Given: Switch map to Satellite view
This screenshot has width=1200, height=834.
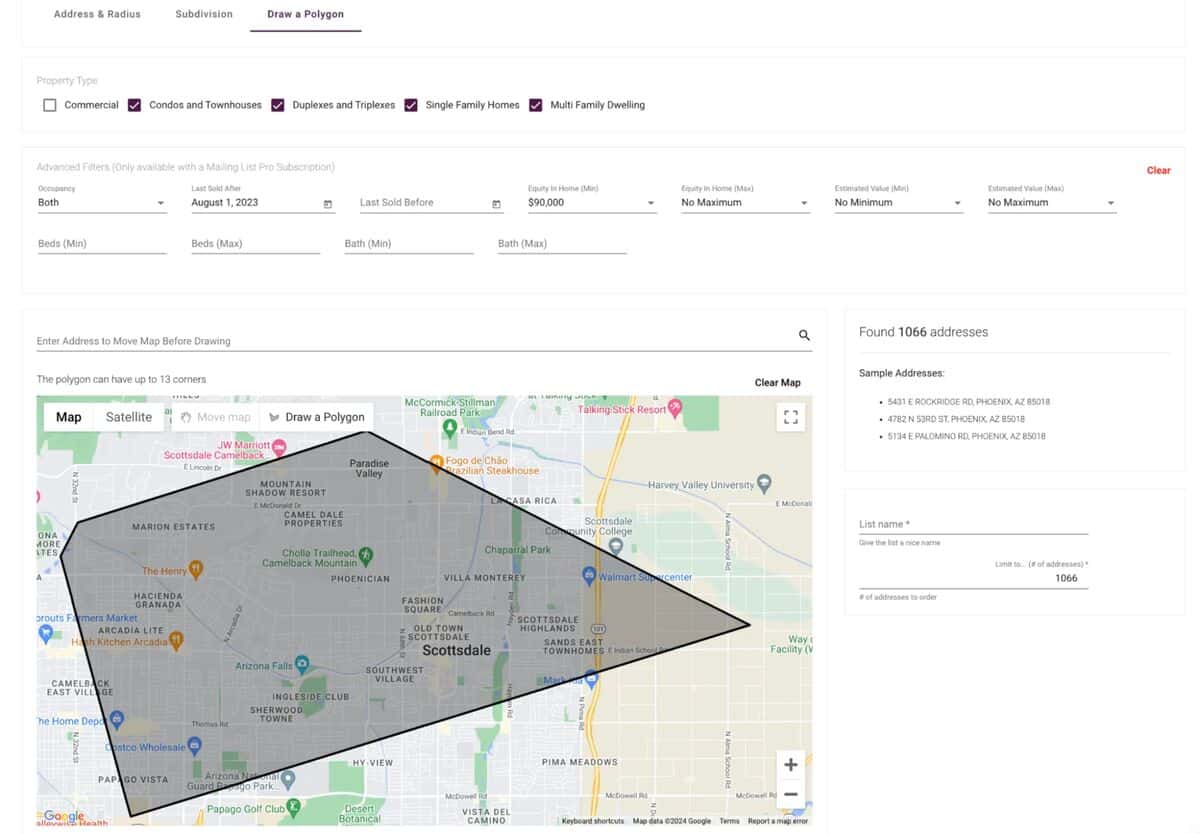Looking at the screenshot, I should [x=129, y=417].
